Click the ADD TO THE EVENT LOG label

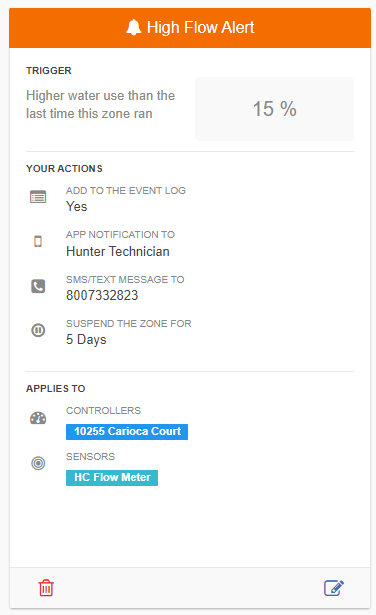[x=126, y=191]
